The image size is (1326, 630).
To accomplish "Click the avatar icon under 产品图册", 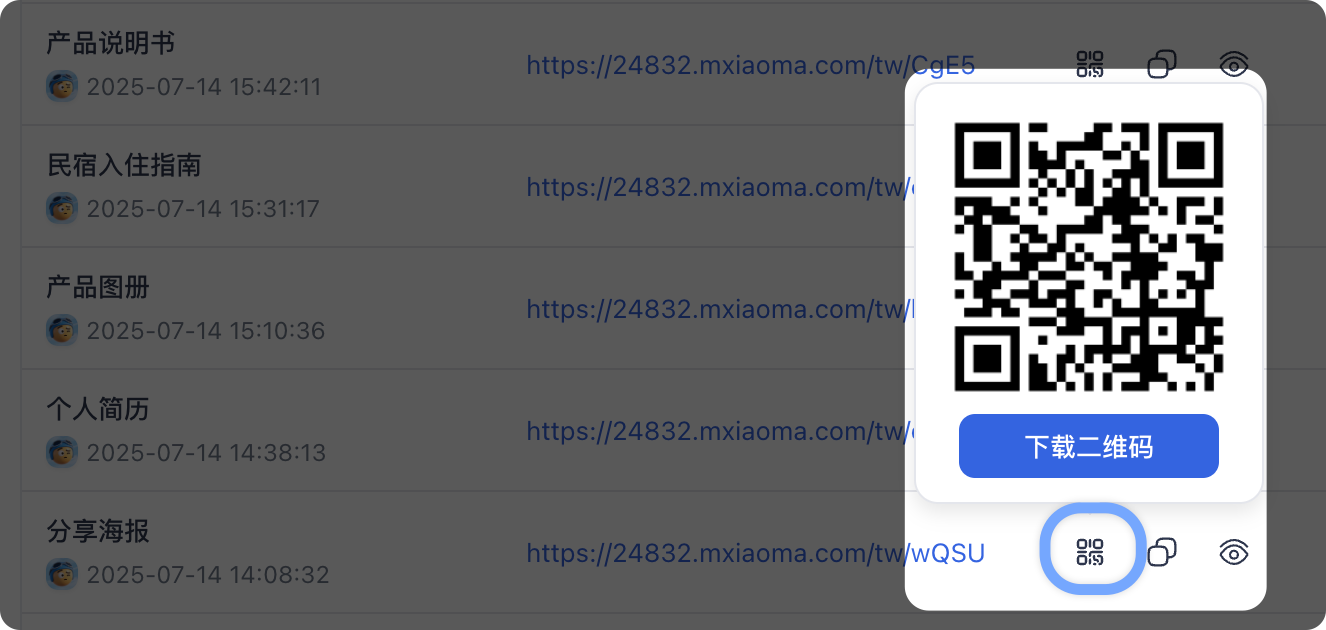I will [62, 330].
